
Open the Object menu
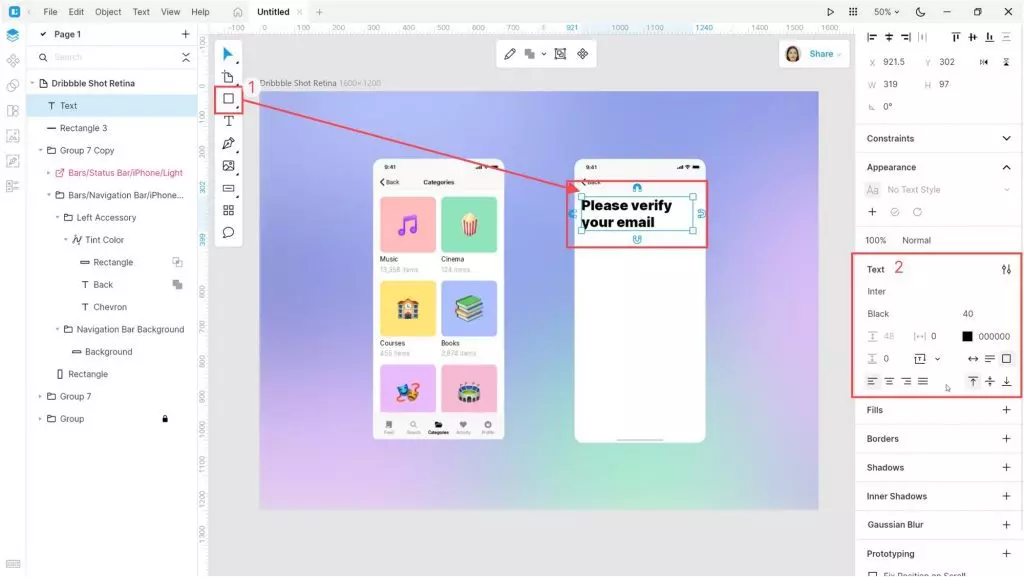coord(108,12)
